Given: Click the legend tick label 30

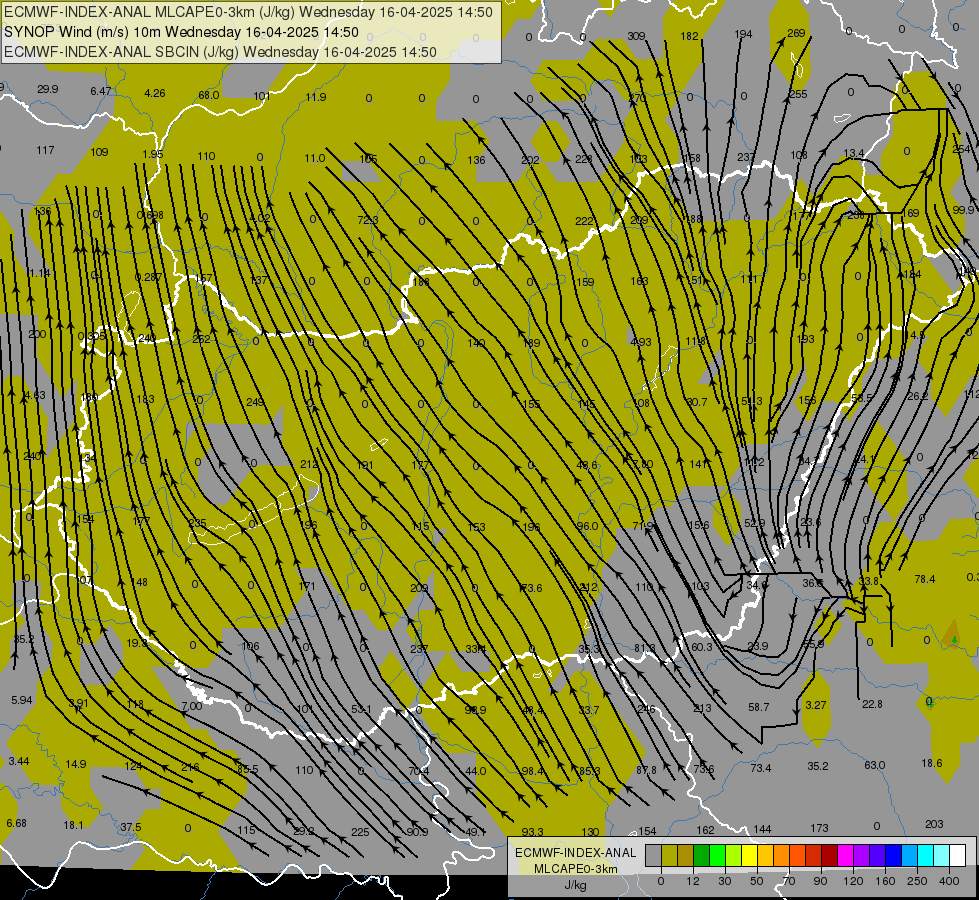Looking at the screenshot, I should click(725, 881).
